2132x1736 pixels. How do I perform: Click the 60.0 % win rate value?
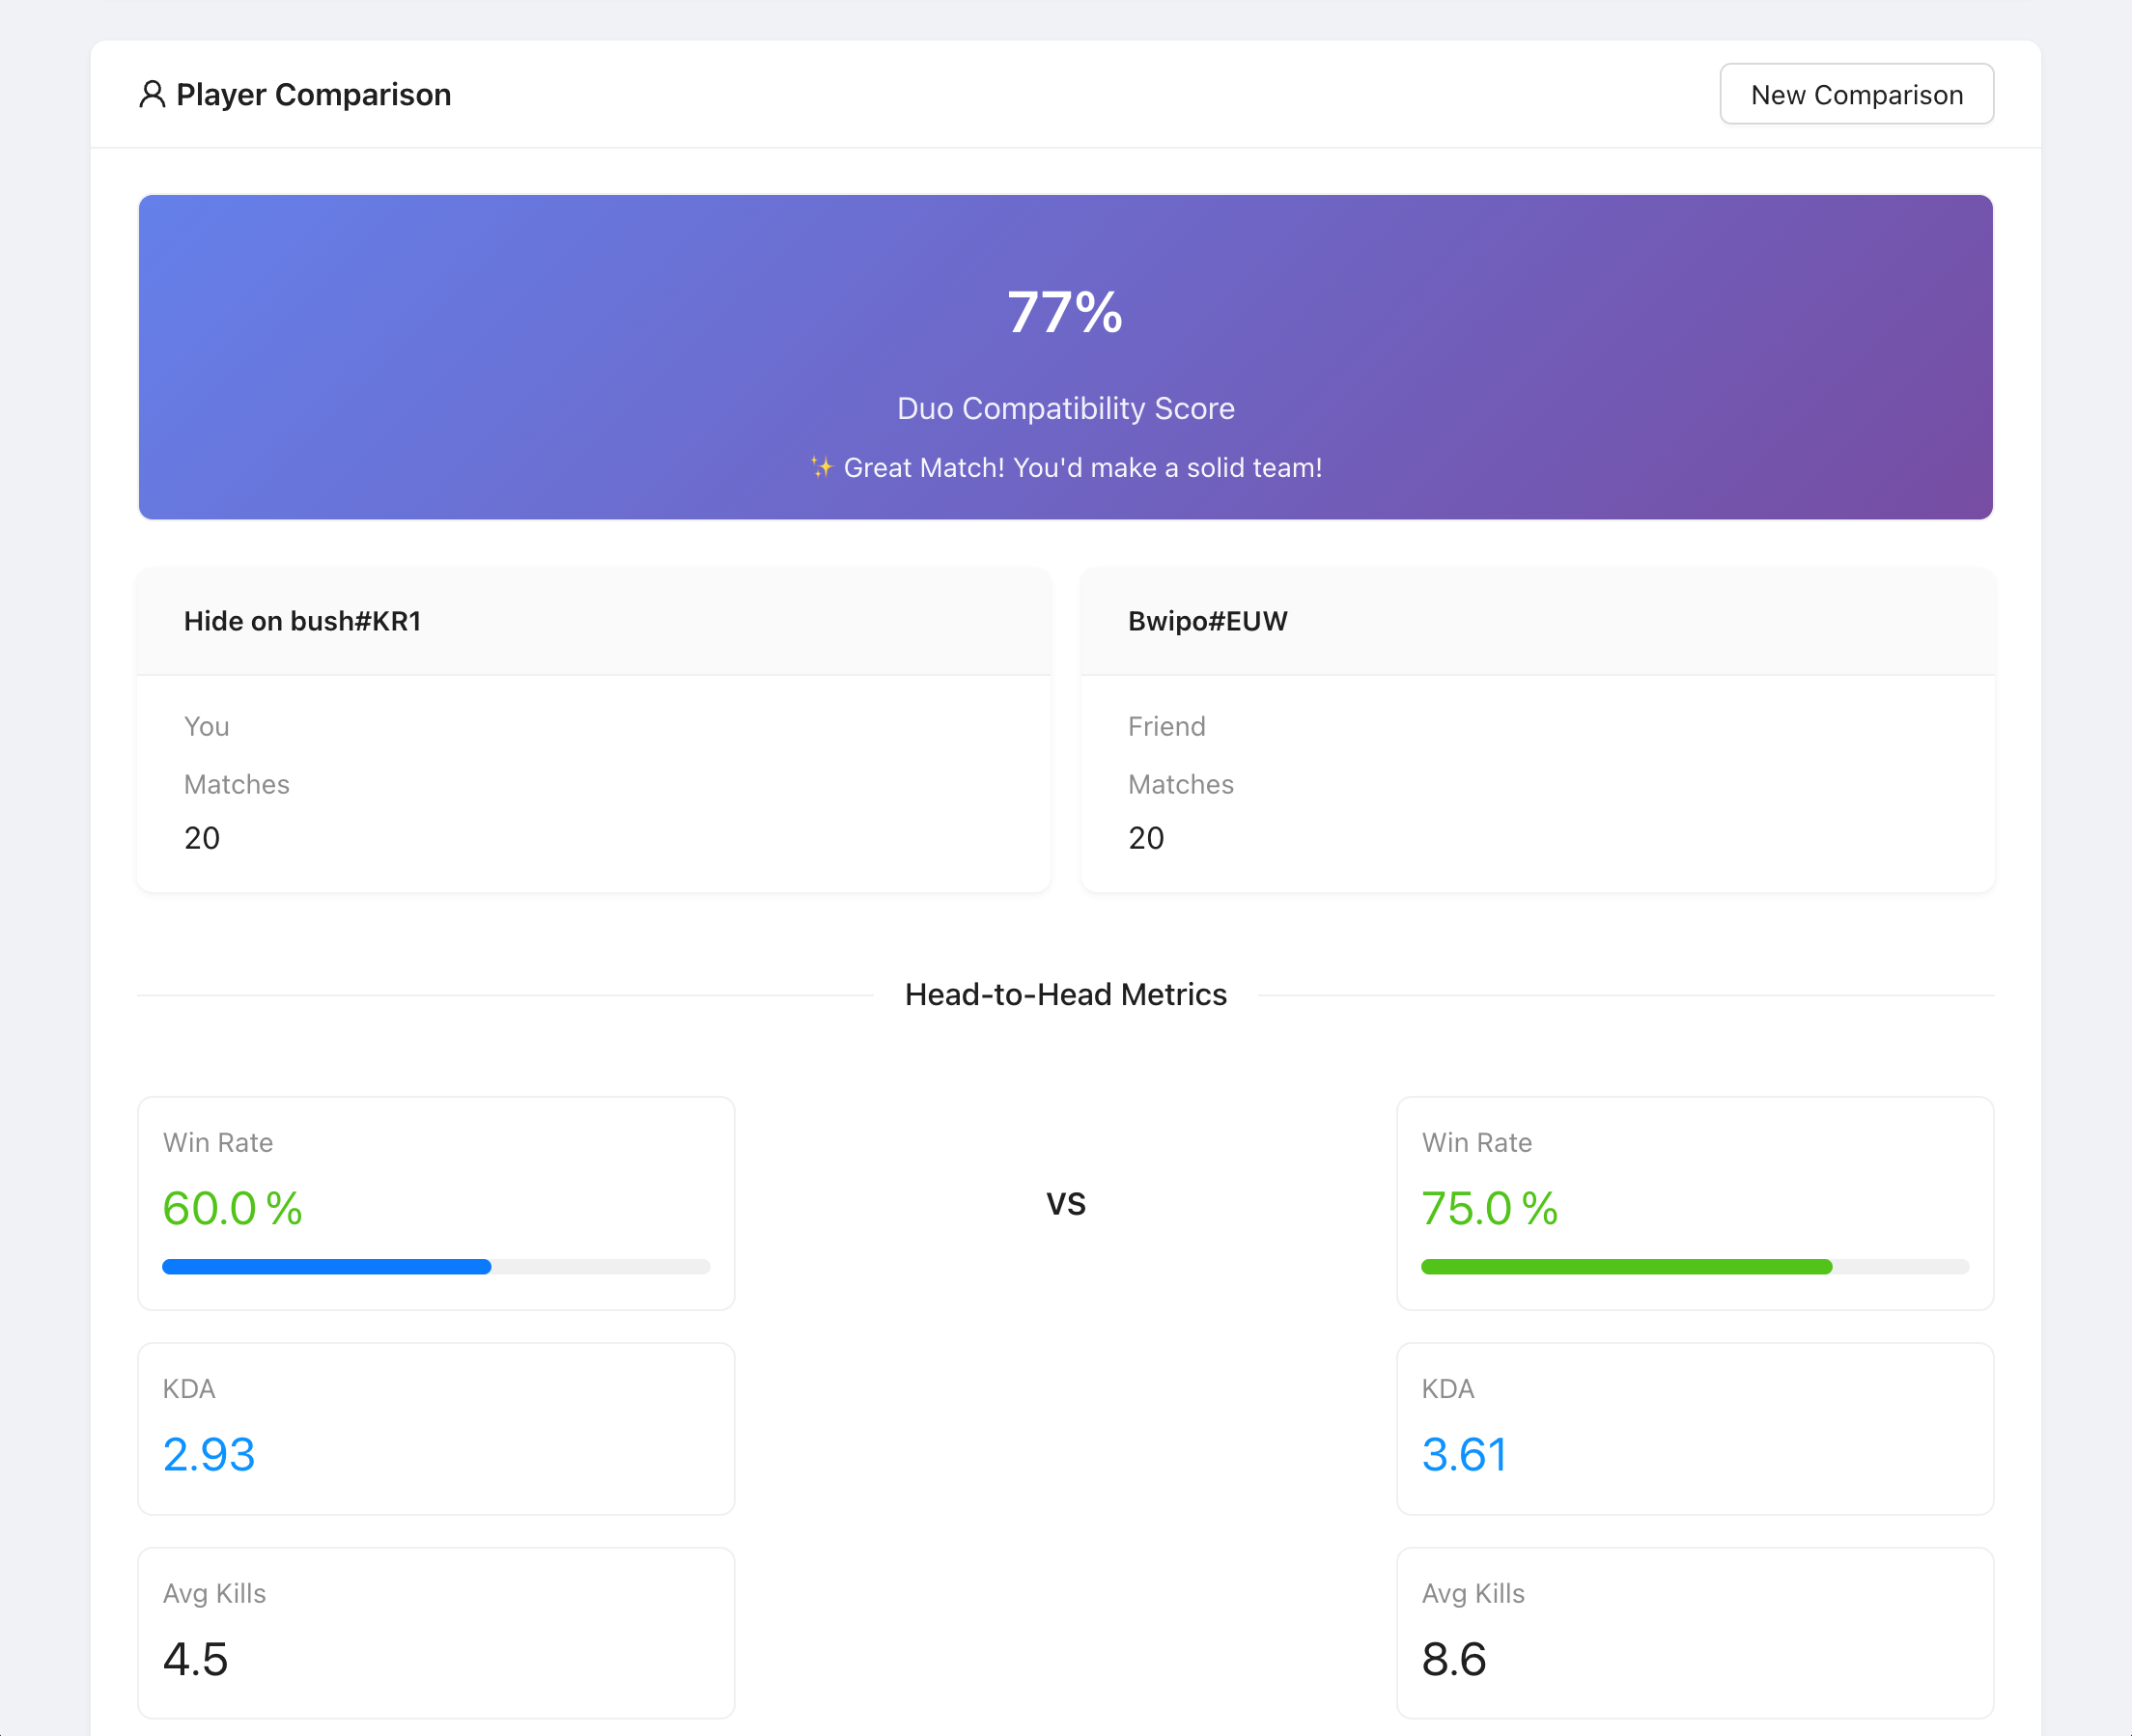pos(232,1208)
